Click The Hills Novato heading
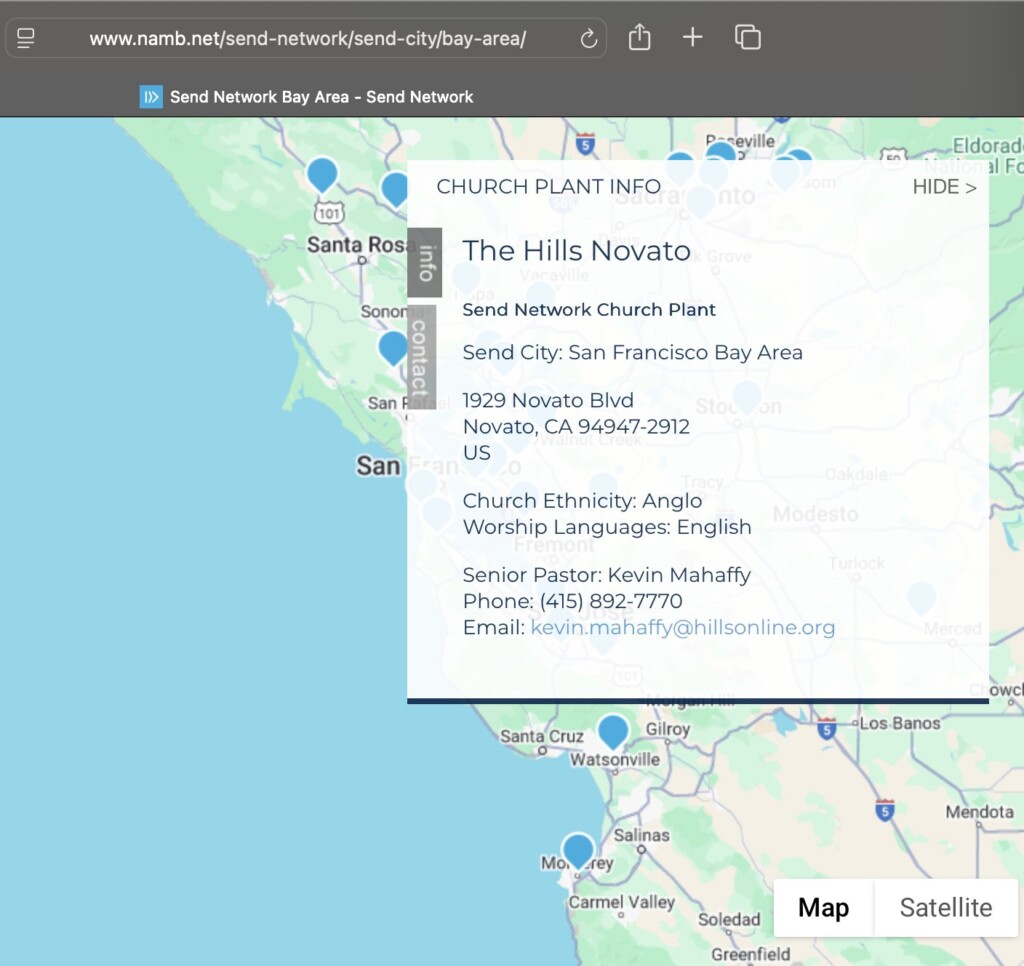This screenshot has height=966, width=1024. click(x=577, y=251)
